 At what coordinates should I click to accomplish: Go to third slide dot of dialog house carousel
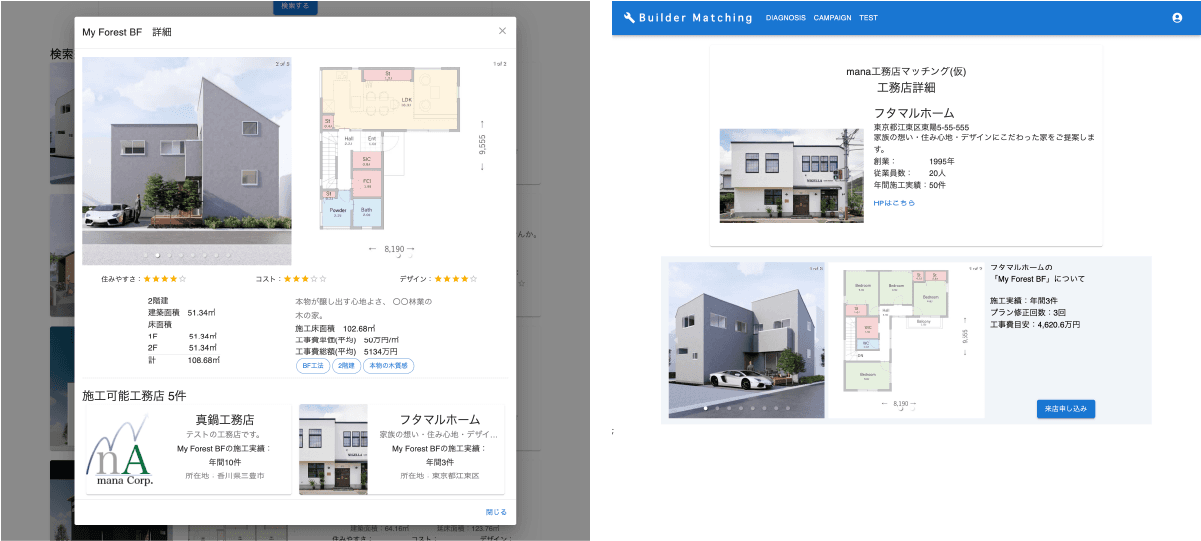pos(169,256)
